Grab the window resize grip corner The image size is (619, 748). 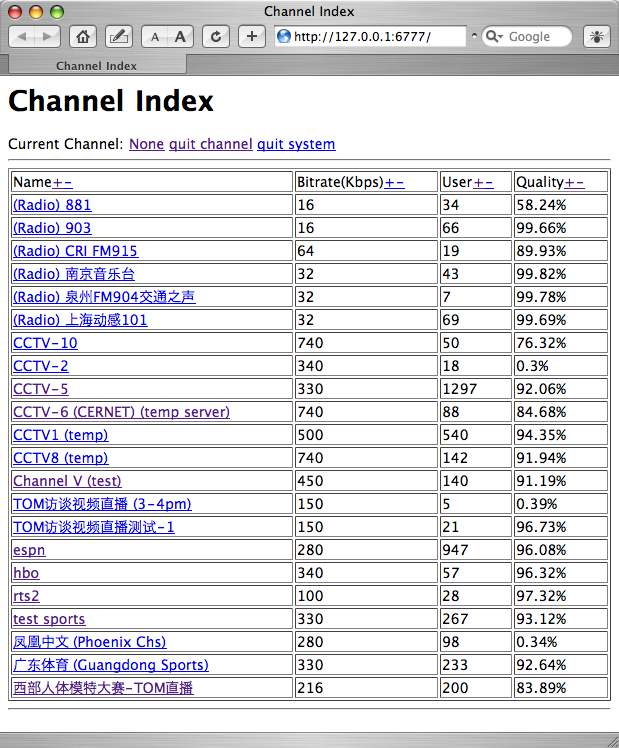[612, 741]
